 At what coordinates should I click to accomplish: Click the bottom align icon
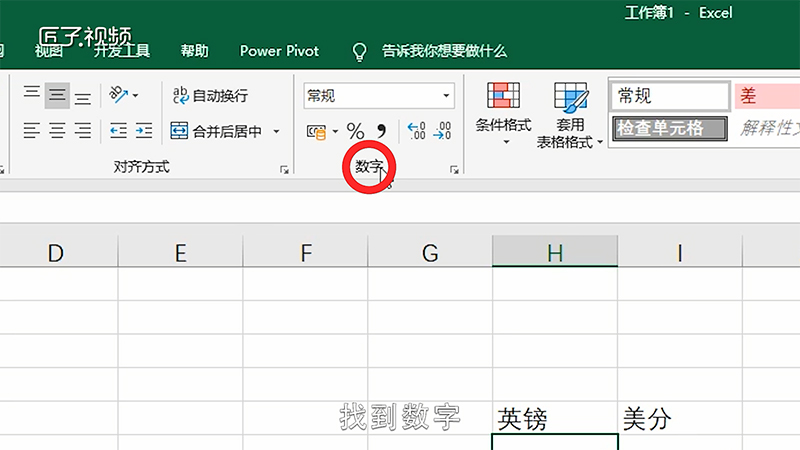coord(83,96)
